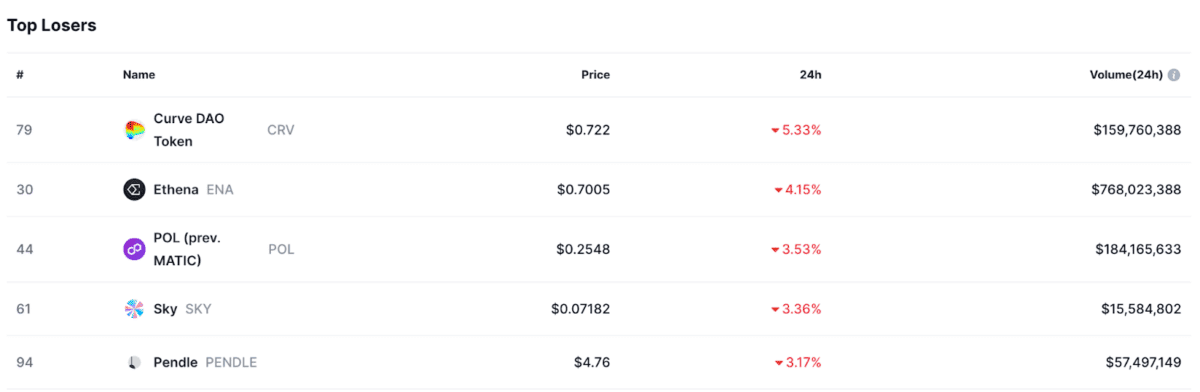
Task: Sort by the # rank column header
Action: point(20,75)
